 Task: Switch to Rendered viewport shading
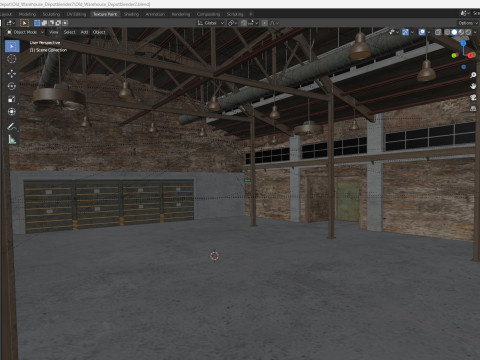tap(468, 32)
